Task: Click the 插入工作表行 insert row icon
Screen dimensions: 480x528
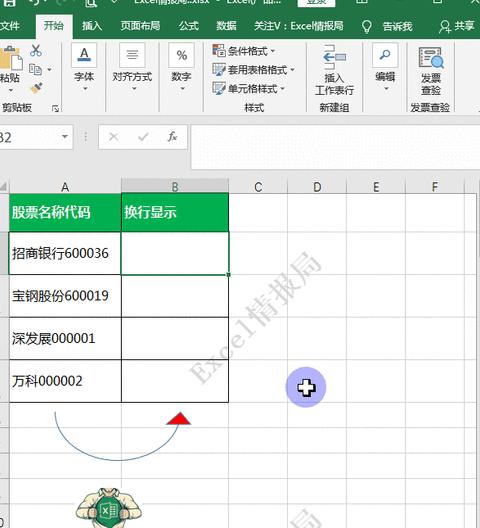Action: [x=334, y=57]
